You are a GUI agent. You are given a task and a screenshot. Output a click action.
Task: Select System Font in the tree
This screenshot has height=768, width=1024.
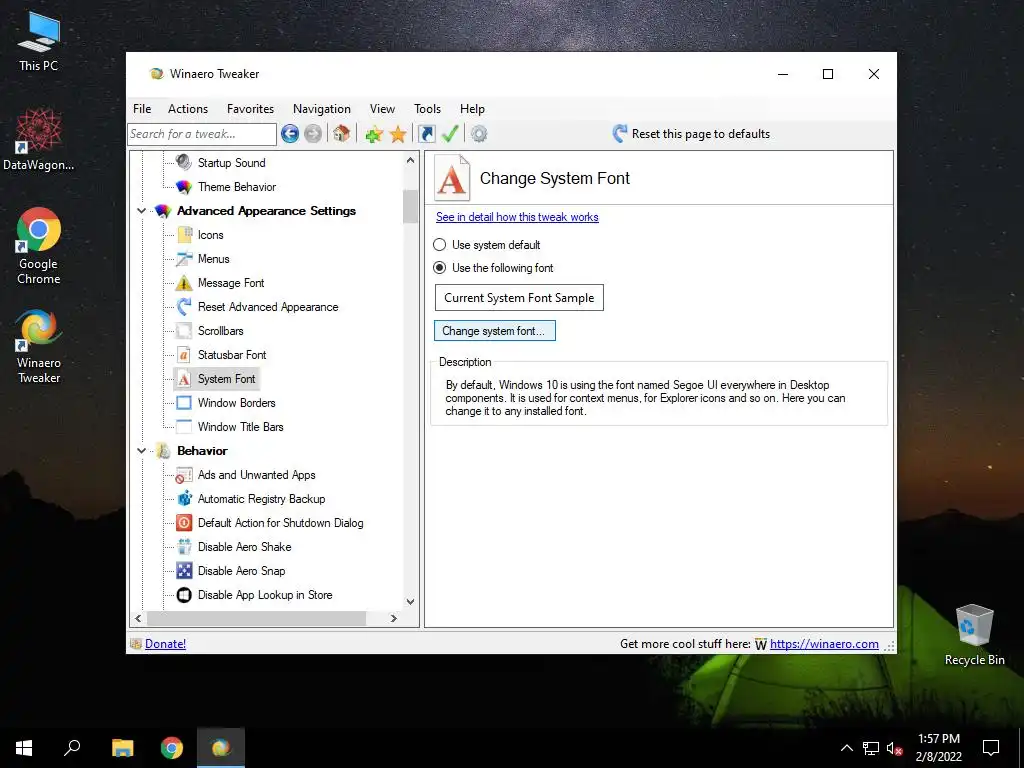coord(226,379)
